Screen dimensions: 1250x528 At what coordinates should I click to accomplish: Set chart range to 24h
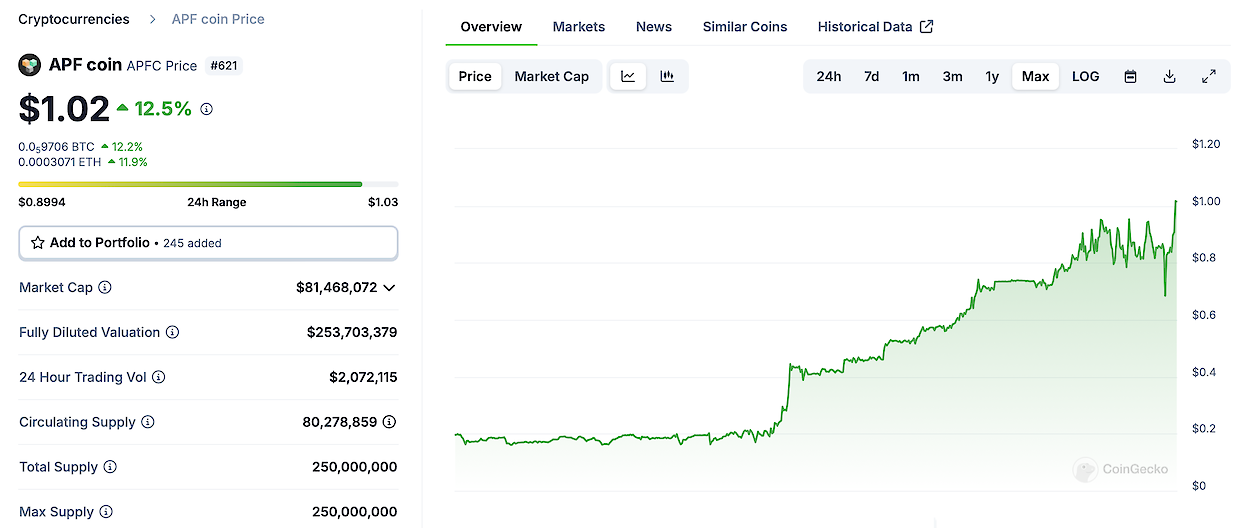(x=829, y=76)
